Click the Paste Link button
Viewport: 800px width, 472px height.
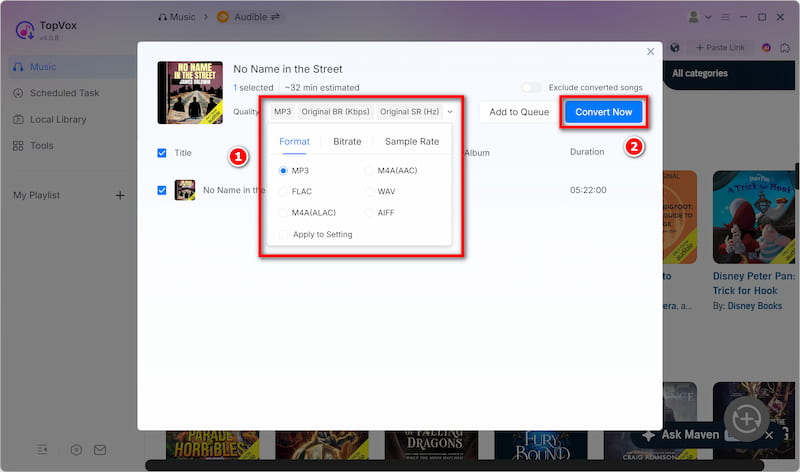coord(720,47)
